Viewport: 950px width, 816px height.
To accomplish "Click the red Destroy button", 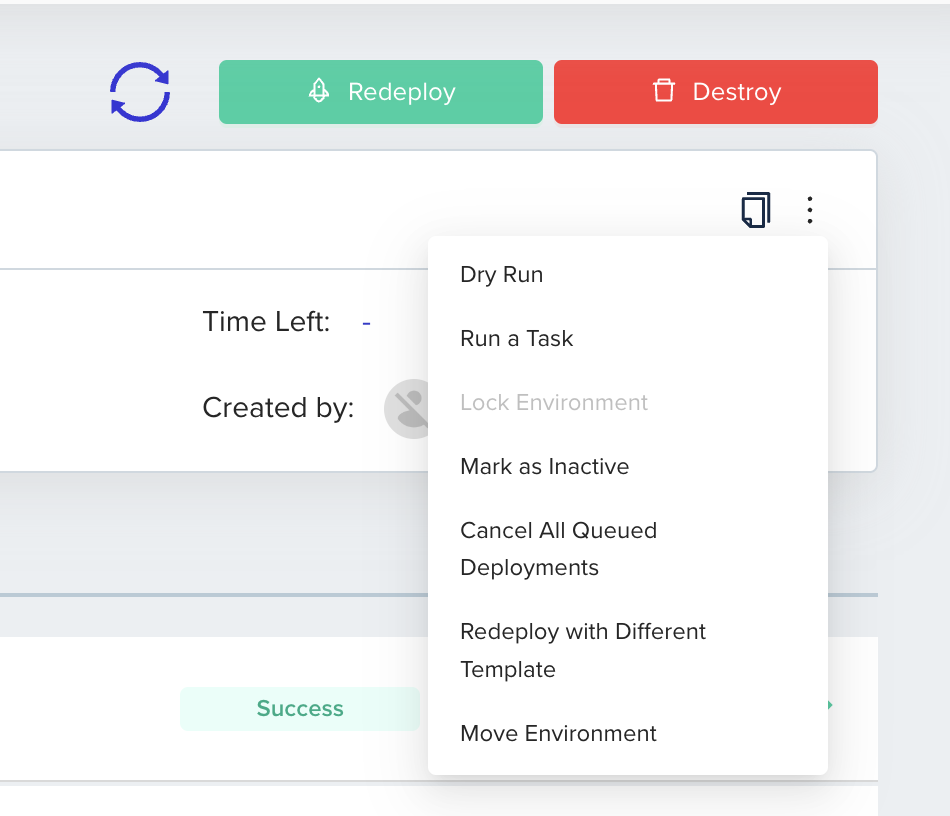I will click(716, 92).
